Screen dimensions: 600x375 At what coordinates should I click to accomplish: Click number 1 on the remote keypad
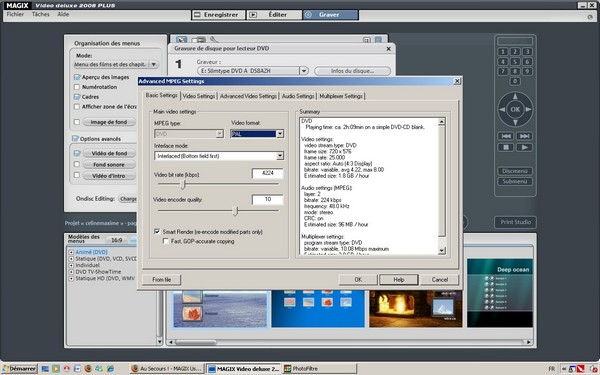503,51
